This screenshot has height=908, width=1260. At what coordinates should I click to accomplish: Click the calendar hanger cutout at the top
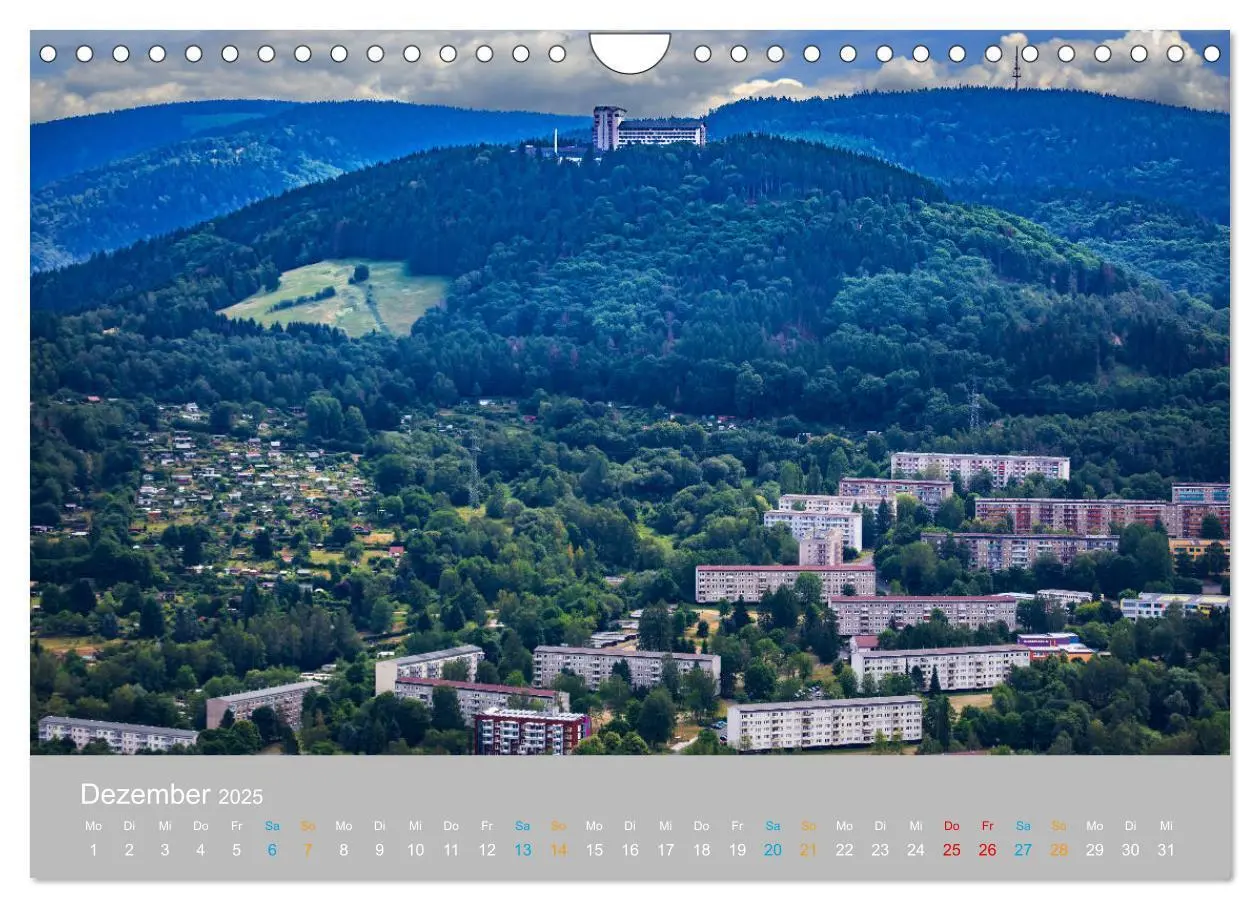(x=630, y=52)
